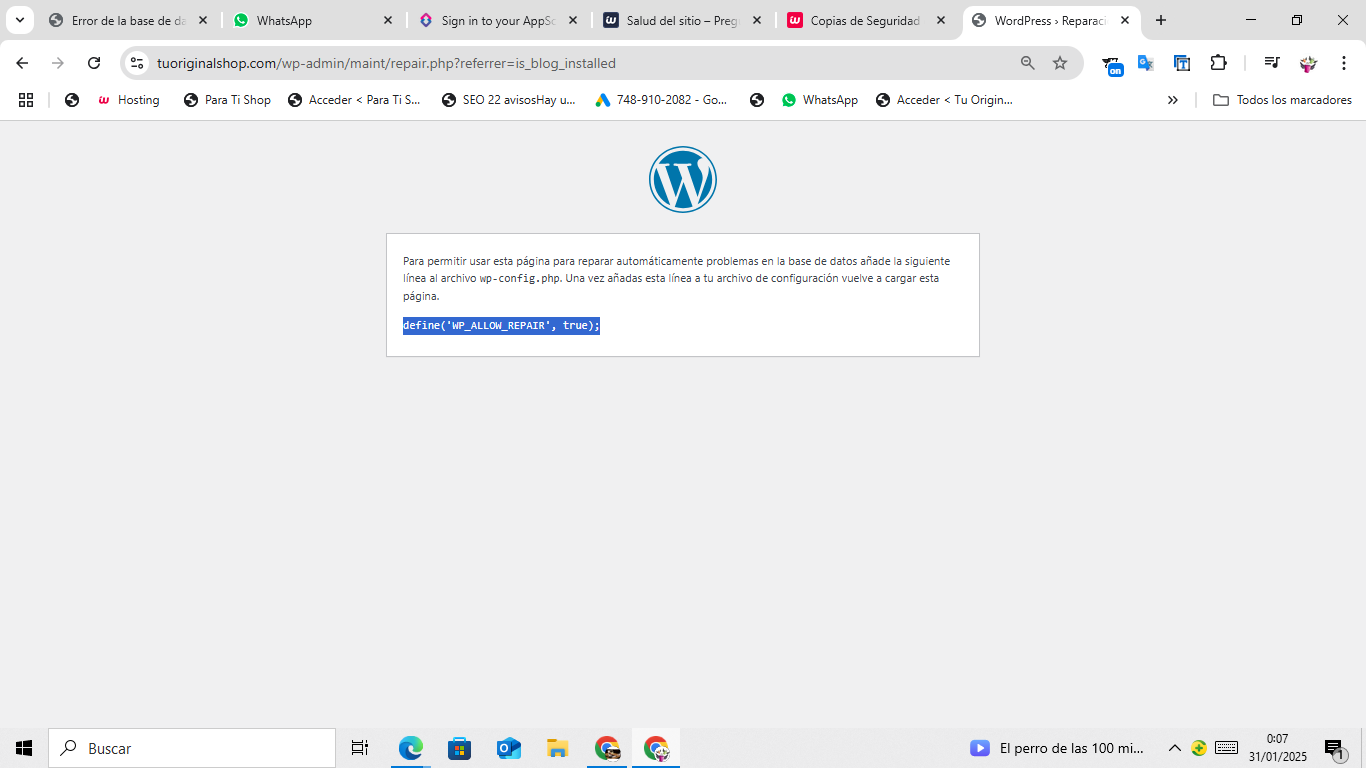This screenshot has width=1366, height=768.
Task: Open the notification center icon
Action: [x=1334, y=748]
